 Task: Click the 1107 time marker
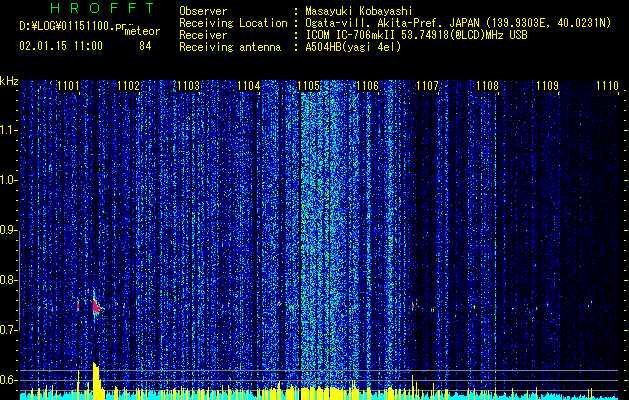[x=427, y=85]
